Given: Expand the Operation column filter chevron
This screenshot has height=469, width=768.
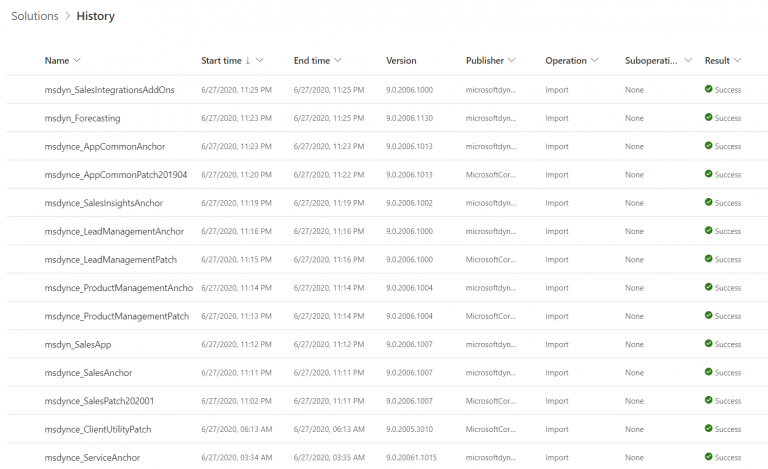Looking at the screenshot, I should tap(595, 60).
